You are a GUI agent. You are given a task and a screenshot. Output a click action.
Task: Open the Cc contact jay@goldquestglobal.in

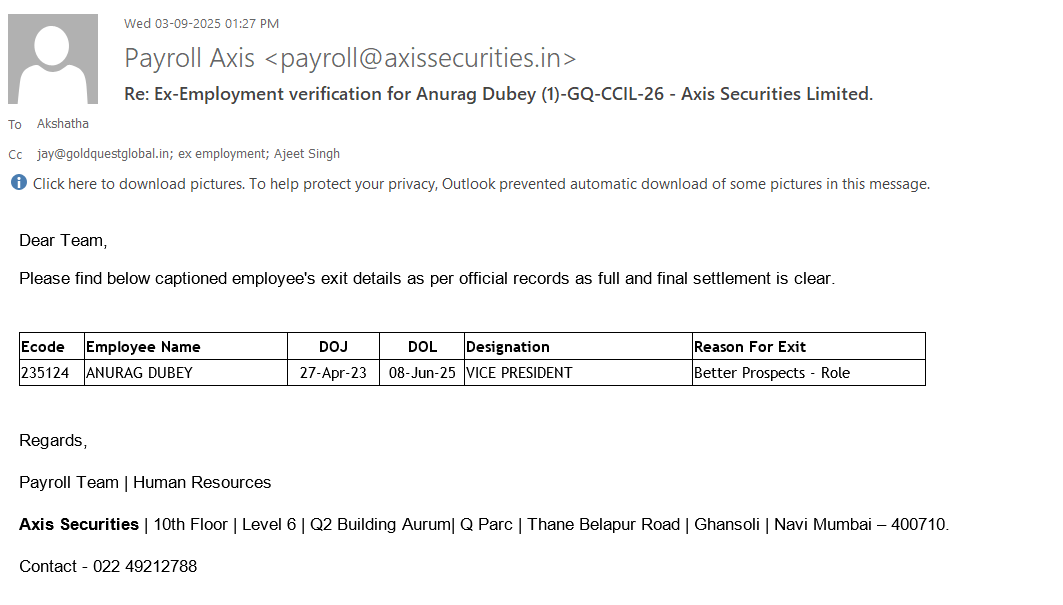(x=104, y=154)
